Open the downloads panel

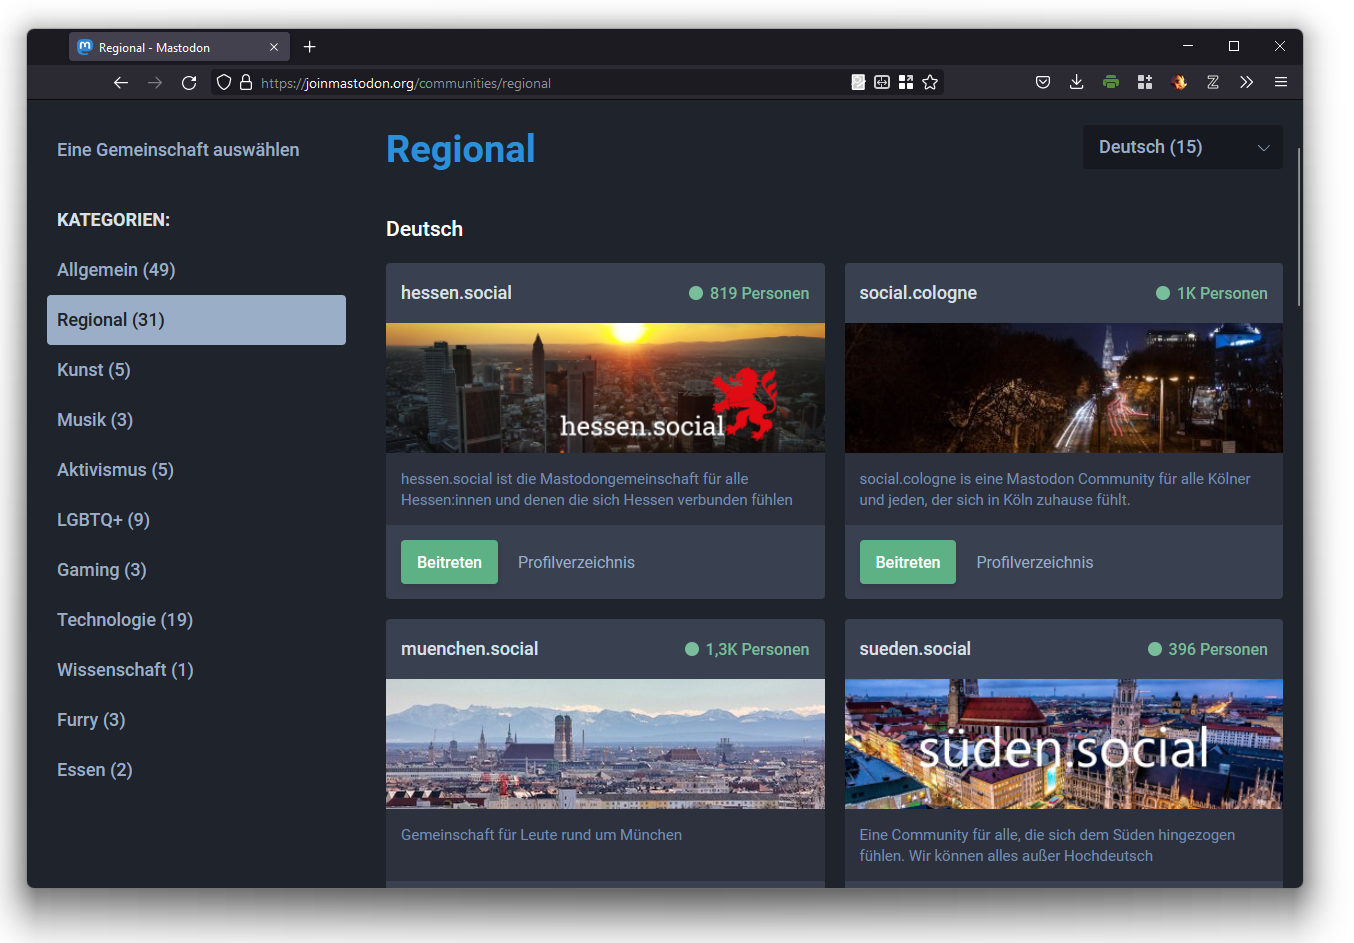pyautogui.click(x=1077, y=82)
